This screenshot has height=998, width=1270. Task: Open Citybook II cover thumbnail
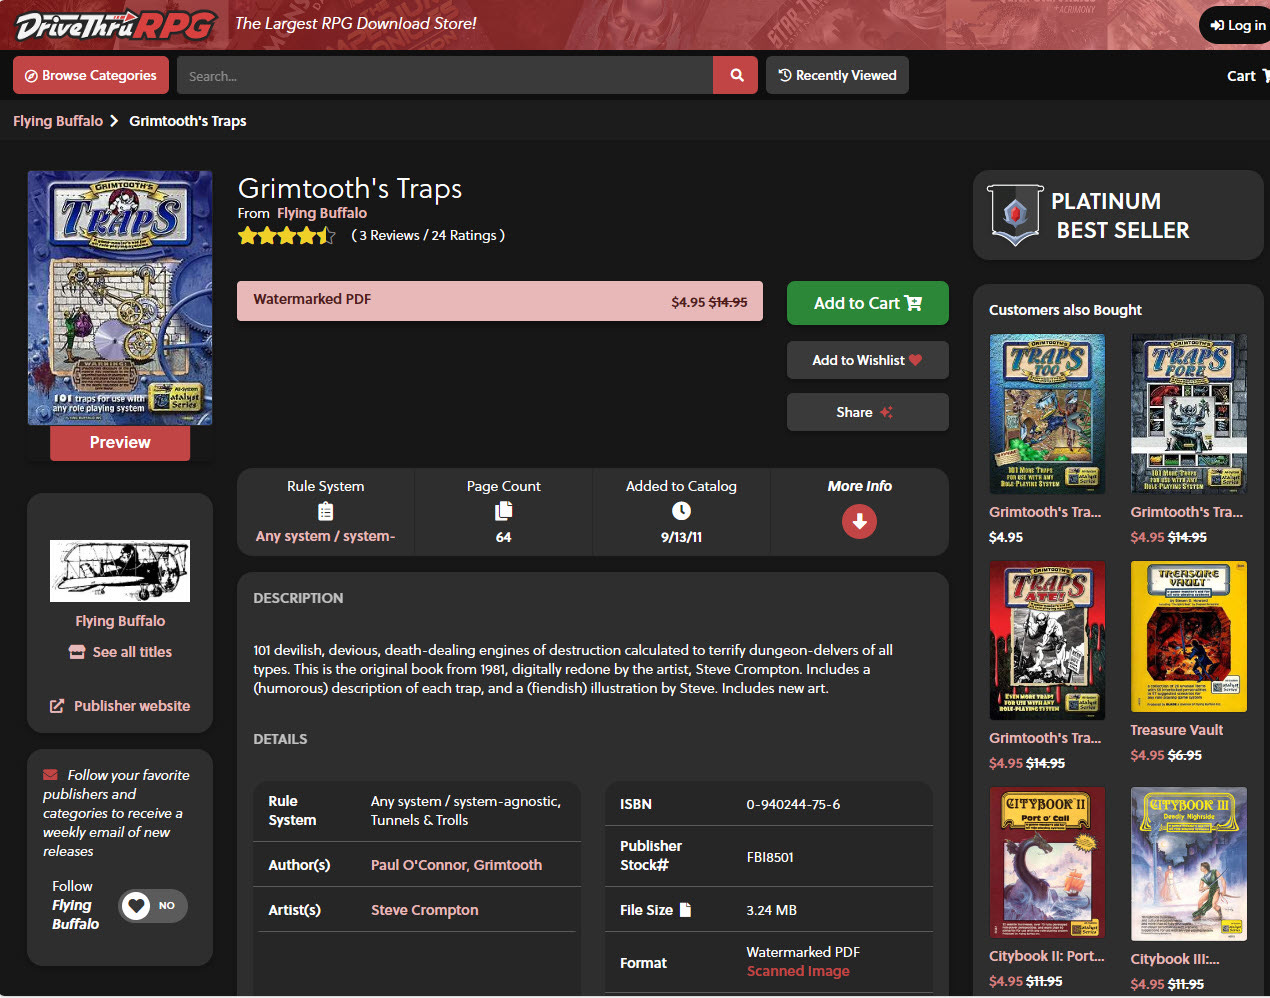1047,862
